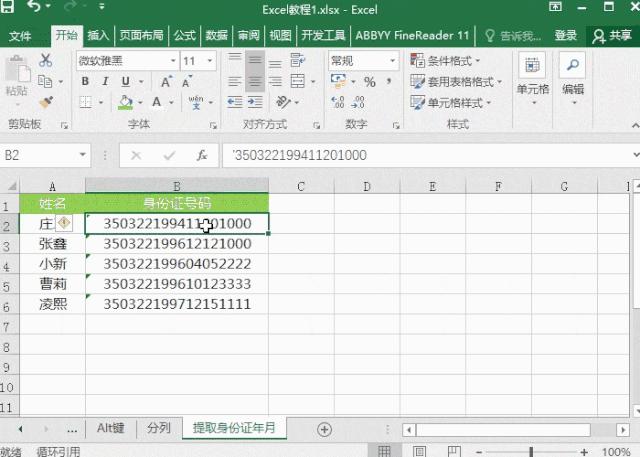Open 条件格式 conditional formatting menu
The height and width of the screenshot is (457, 640).
(x=445, y=61)
